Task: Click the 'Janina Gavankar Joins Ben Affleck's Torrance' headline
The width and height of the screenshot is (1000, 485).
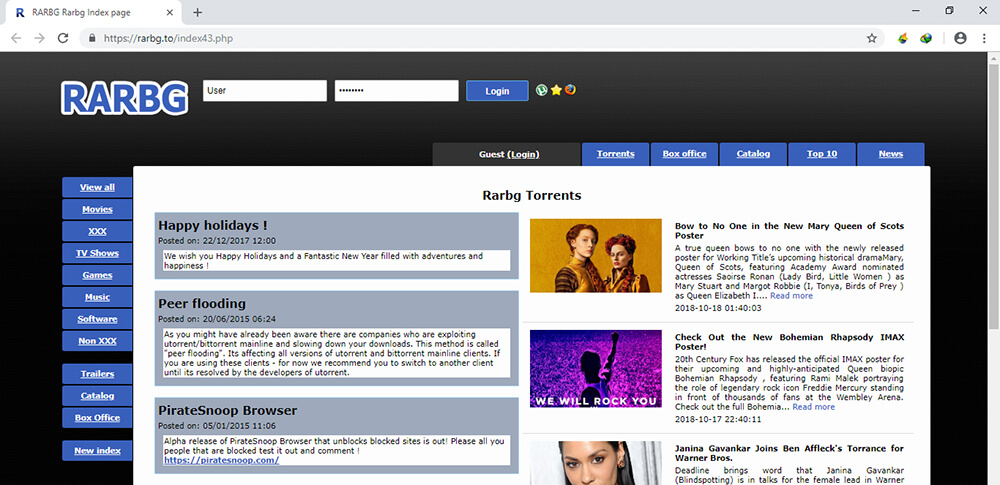Action: [x=790, y=453]
